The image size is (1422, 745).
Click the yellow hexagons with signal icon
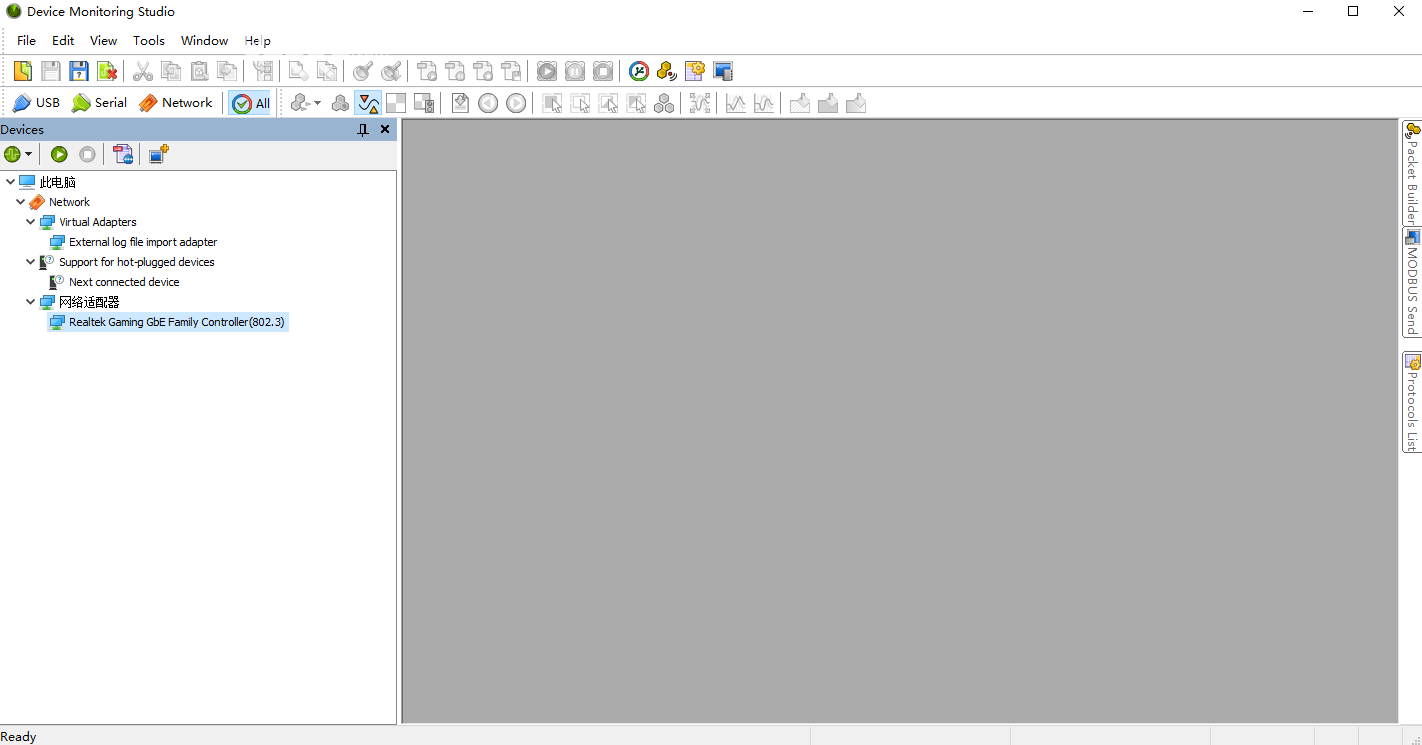(667, 71)
